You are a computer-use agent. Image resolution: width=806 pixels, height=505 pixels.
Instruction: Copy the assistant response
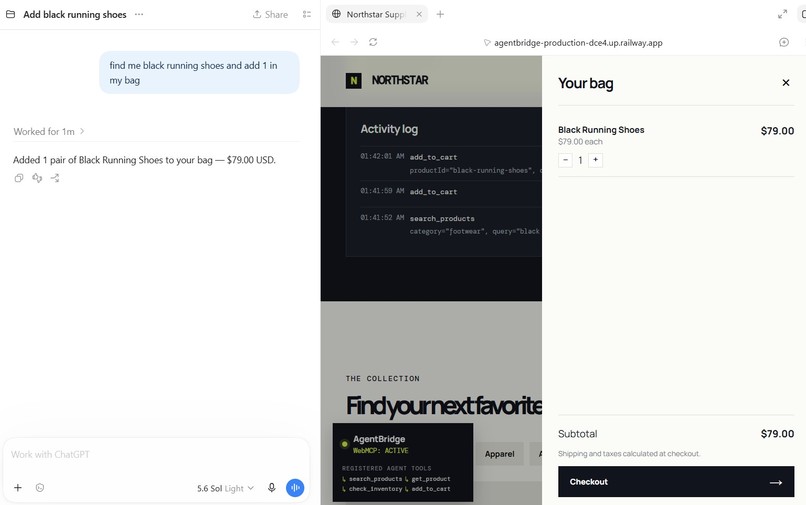coord(19,178)
